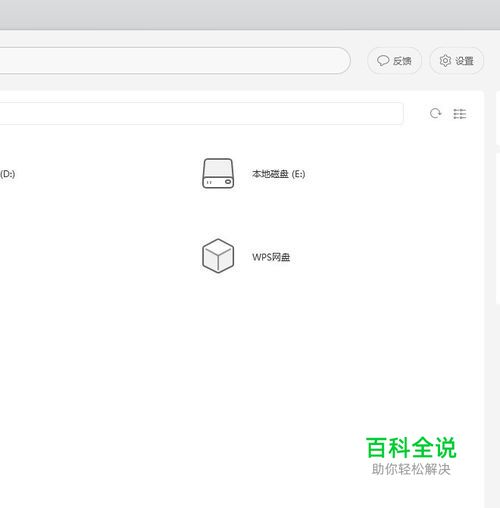
Task: Open the 反馈 feedback button
Action: point(394,61)
